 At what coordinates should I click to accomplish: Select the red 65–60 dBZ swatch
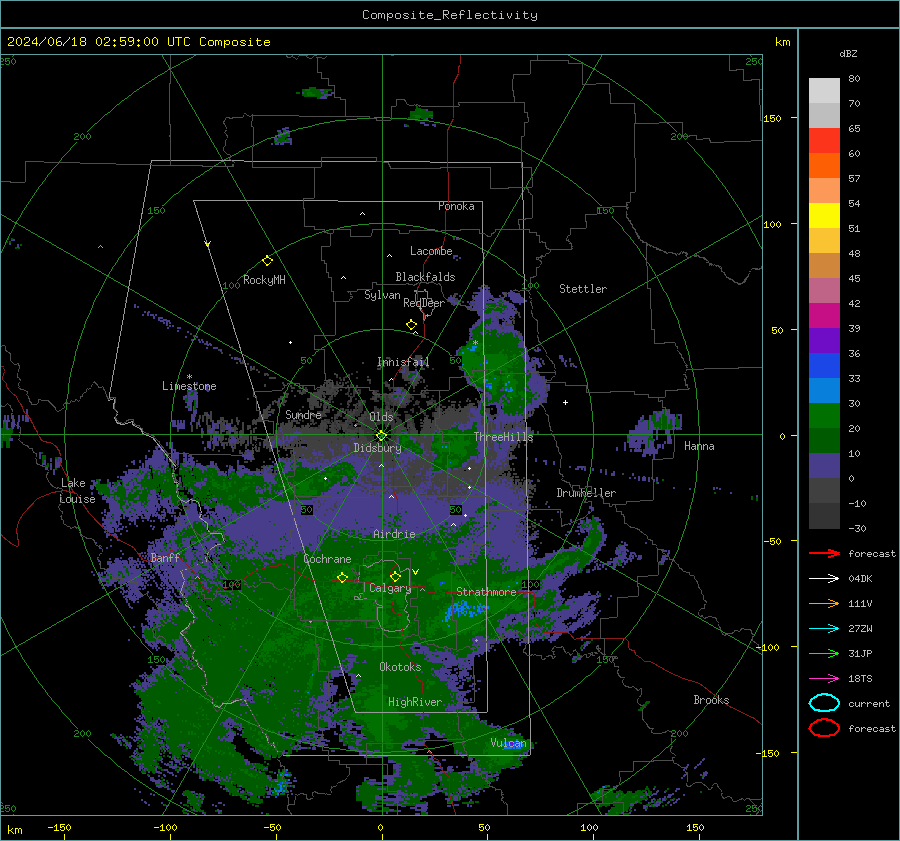pyautogui.click(x=824, y=141)
